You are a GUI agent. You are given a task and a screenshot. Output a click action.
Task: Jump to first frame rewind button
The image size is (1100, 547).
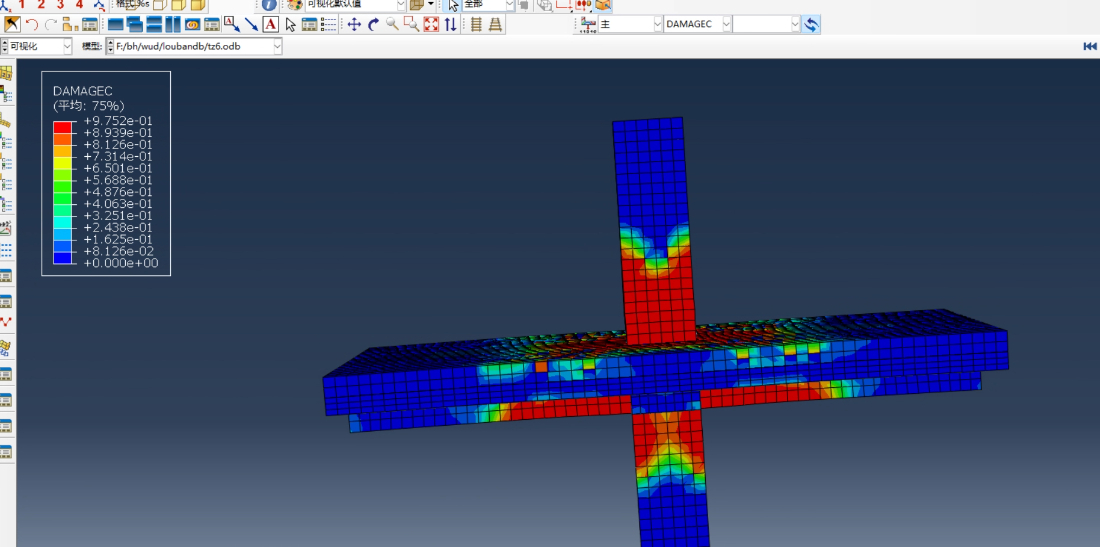click(x=1089, y=46)
